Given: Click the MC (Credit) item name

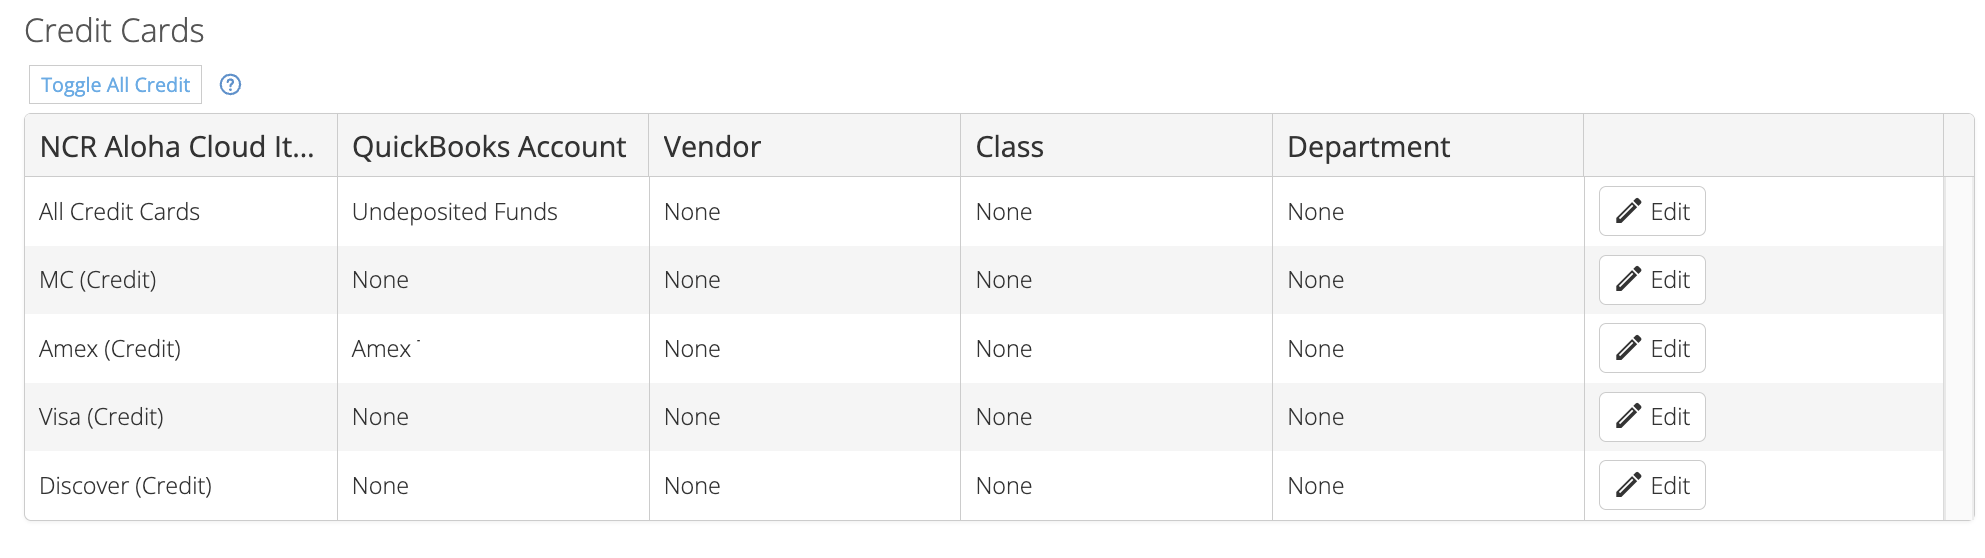Looking at the screenshot, I should (98, 280).
